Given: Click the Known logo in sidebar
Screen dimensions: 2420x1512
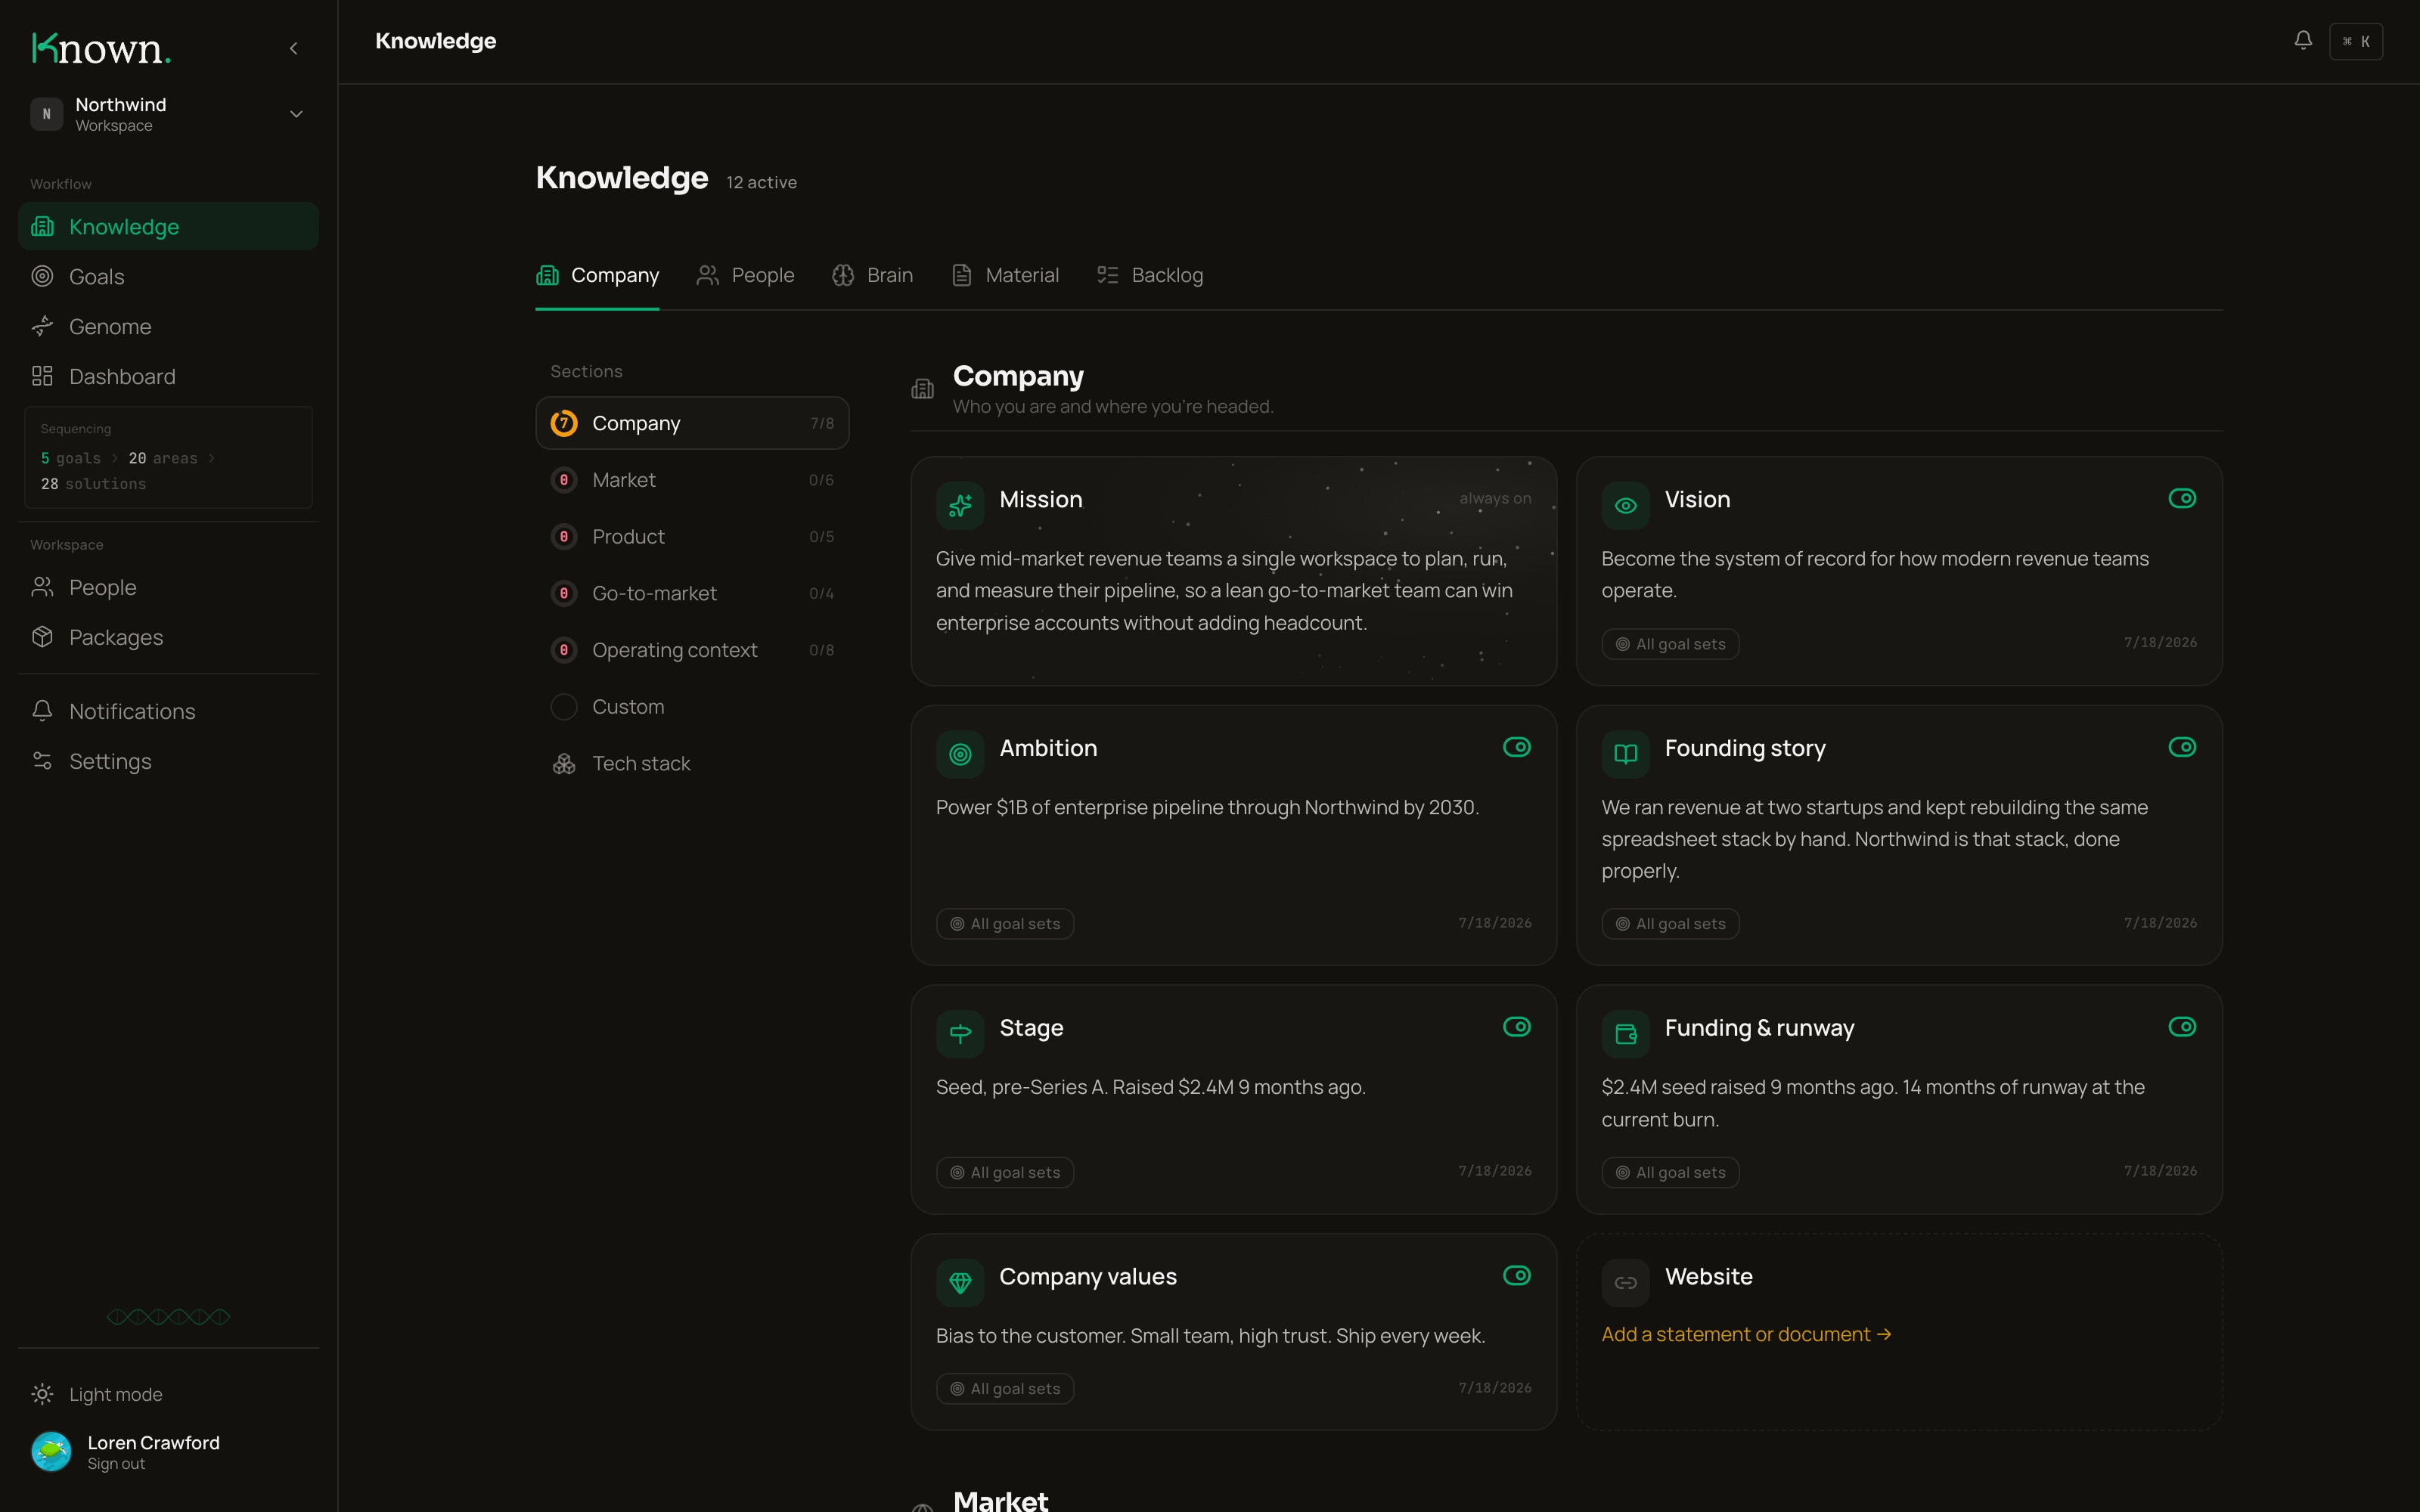Looking at the screenshot, I should (101, 48).
